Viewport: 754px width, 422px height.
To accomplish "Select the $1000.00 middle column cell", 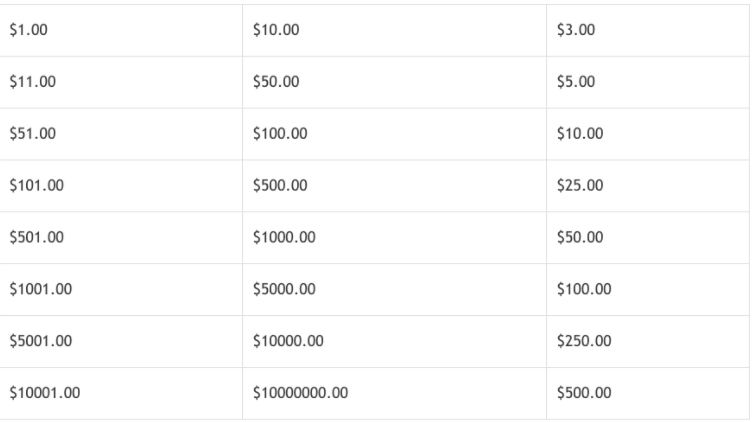I will 394,237.
